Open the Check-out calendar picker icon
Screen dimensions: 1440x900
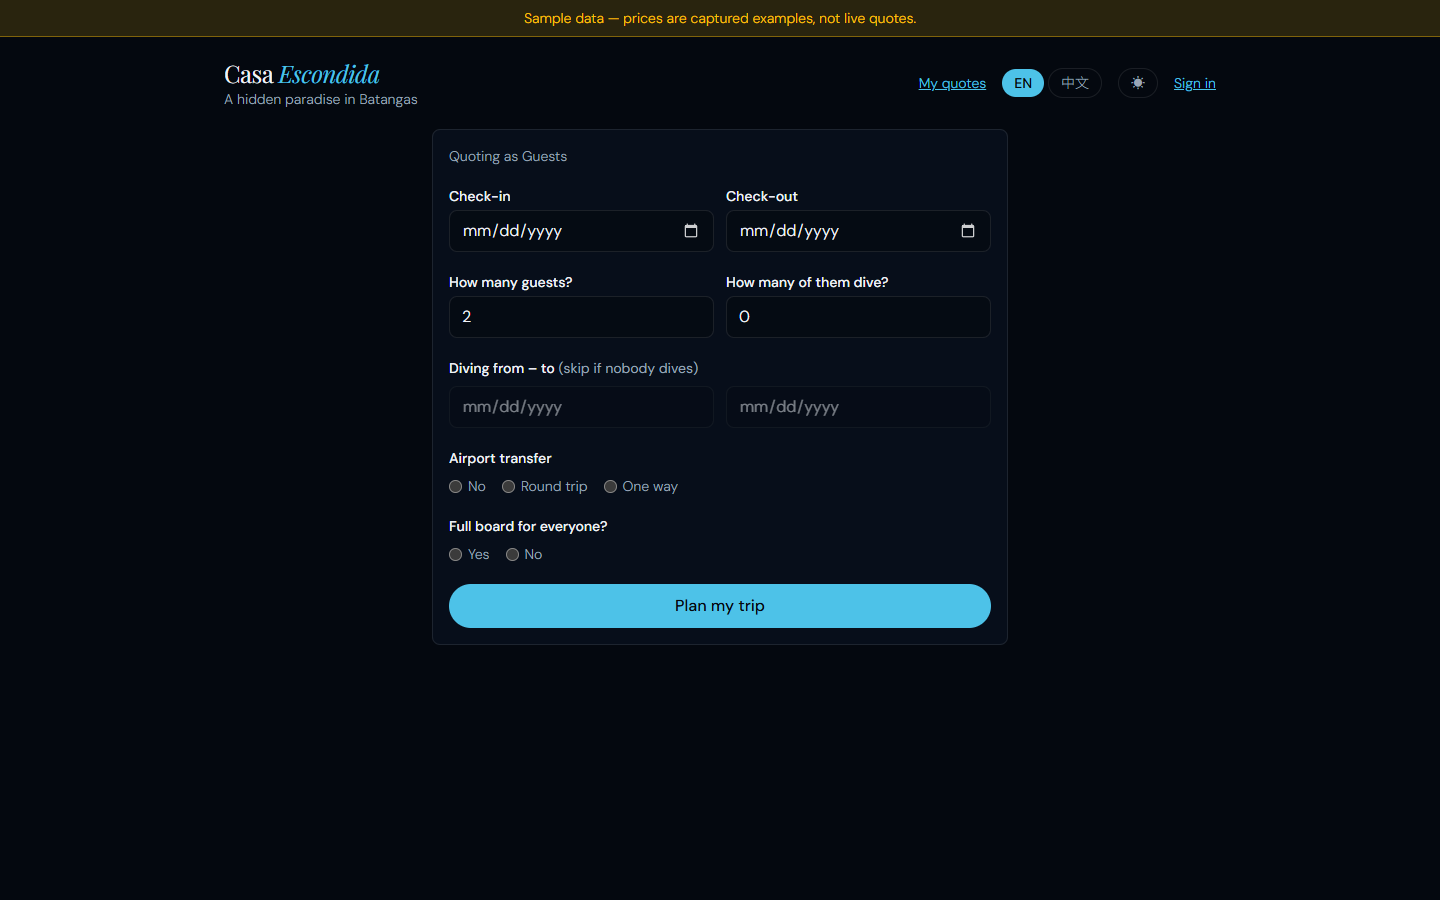pyautogui.click(x=968, y=231)
